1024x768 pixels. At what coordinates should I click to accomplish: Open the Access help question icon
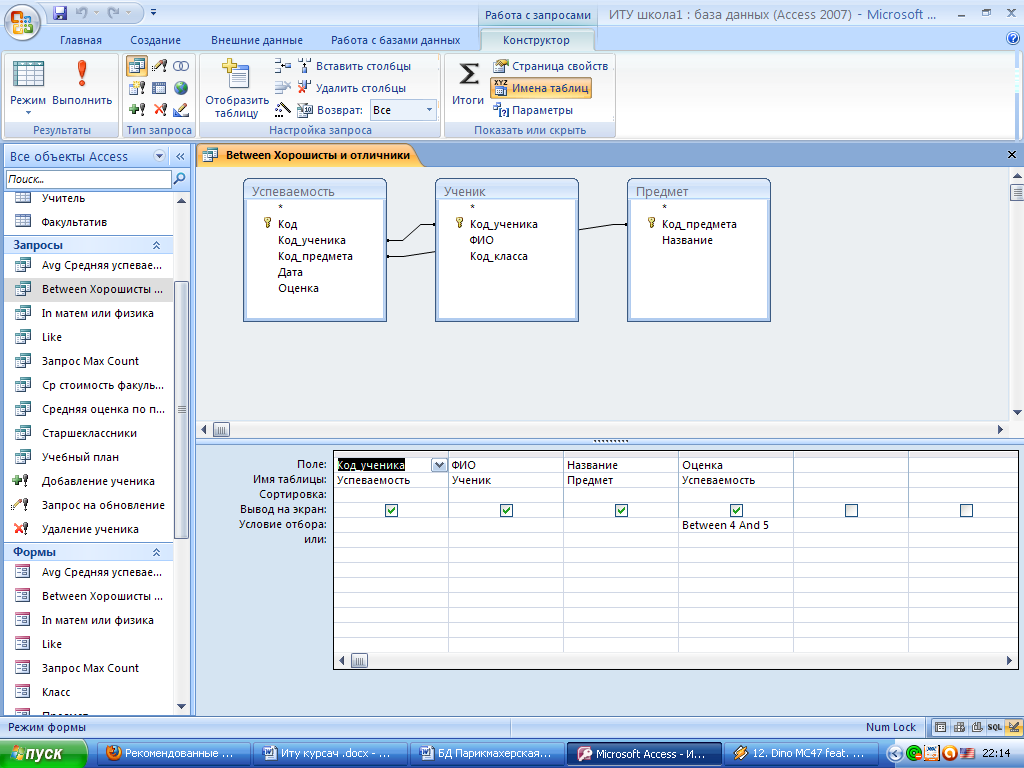click(1013, 39)
